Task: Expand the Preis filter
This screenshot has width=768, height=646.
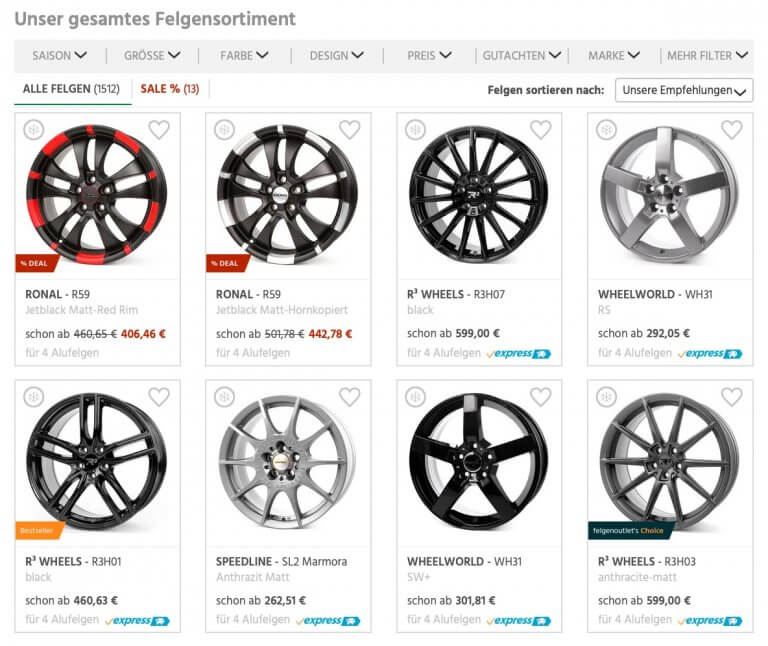Action: pos(429,56)
